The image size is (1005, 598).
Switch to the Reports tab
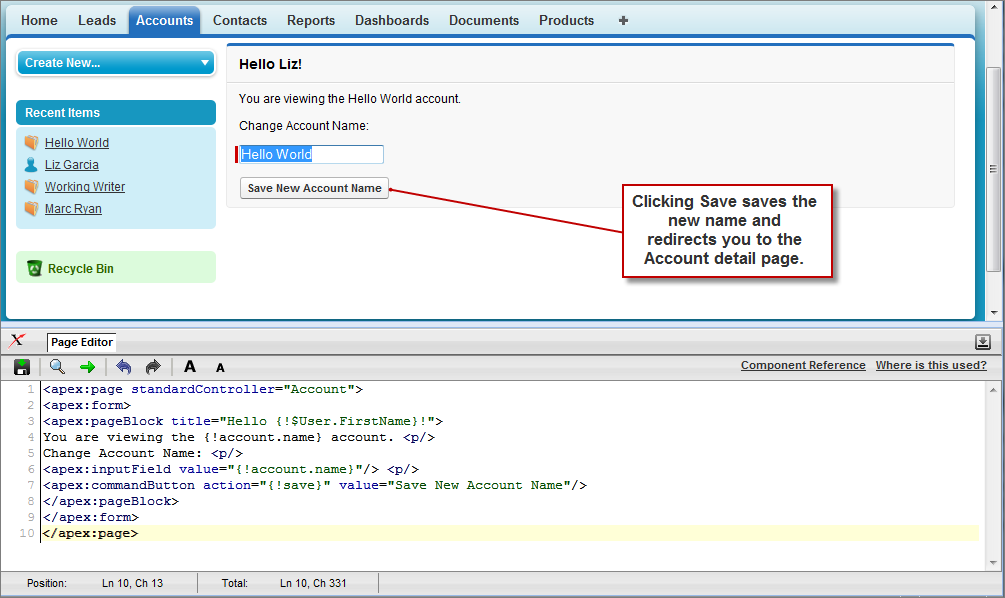pos(310,20)
